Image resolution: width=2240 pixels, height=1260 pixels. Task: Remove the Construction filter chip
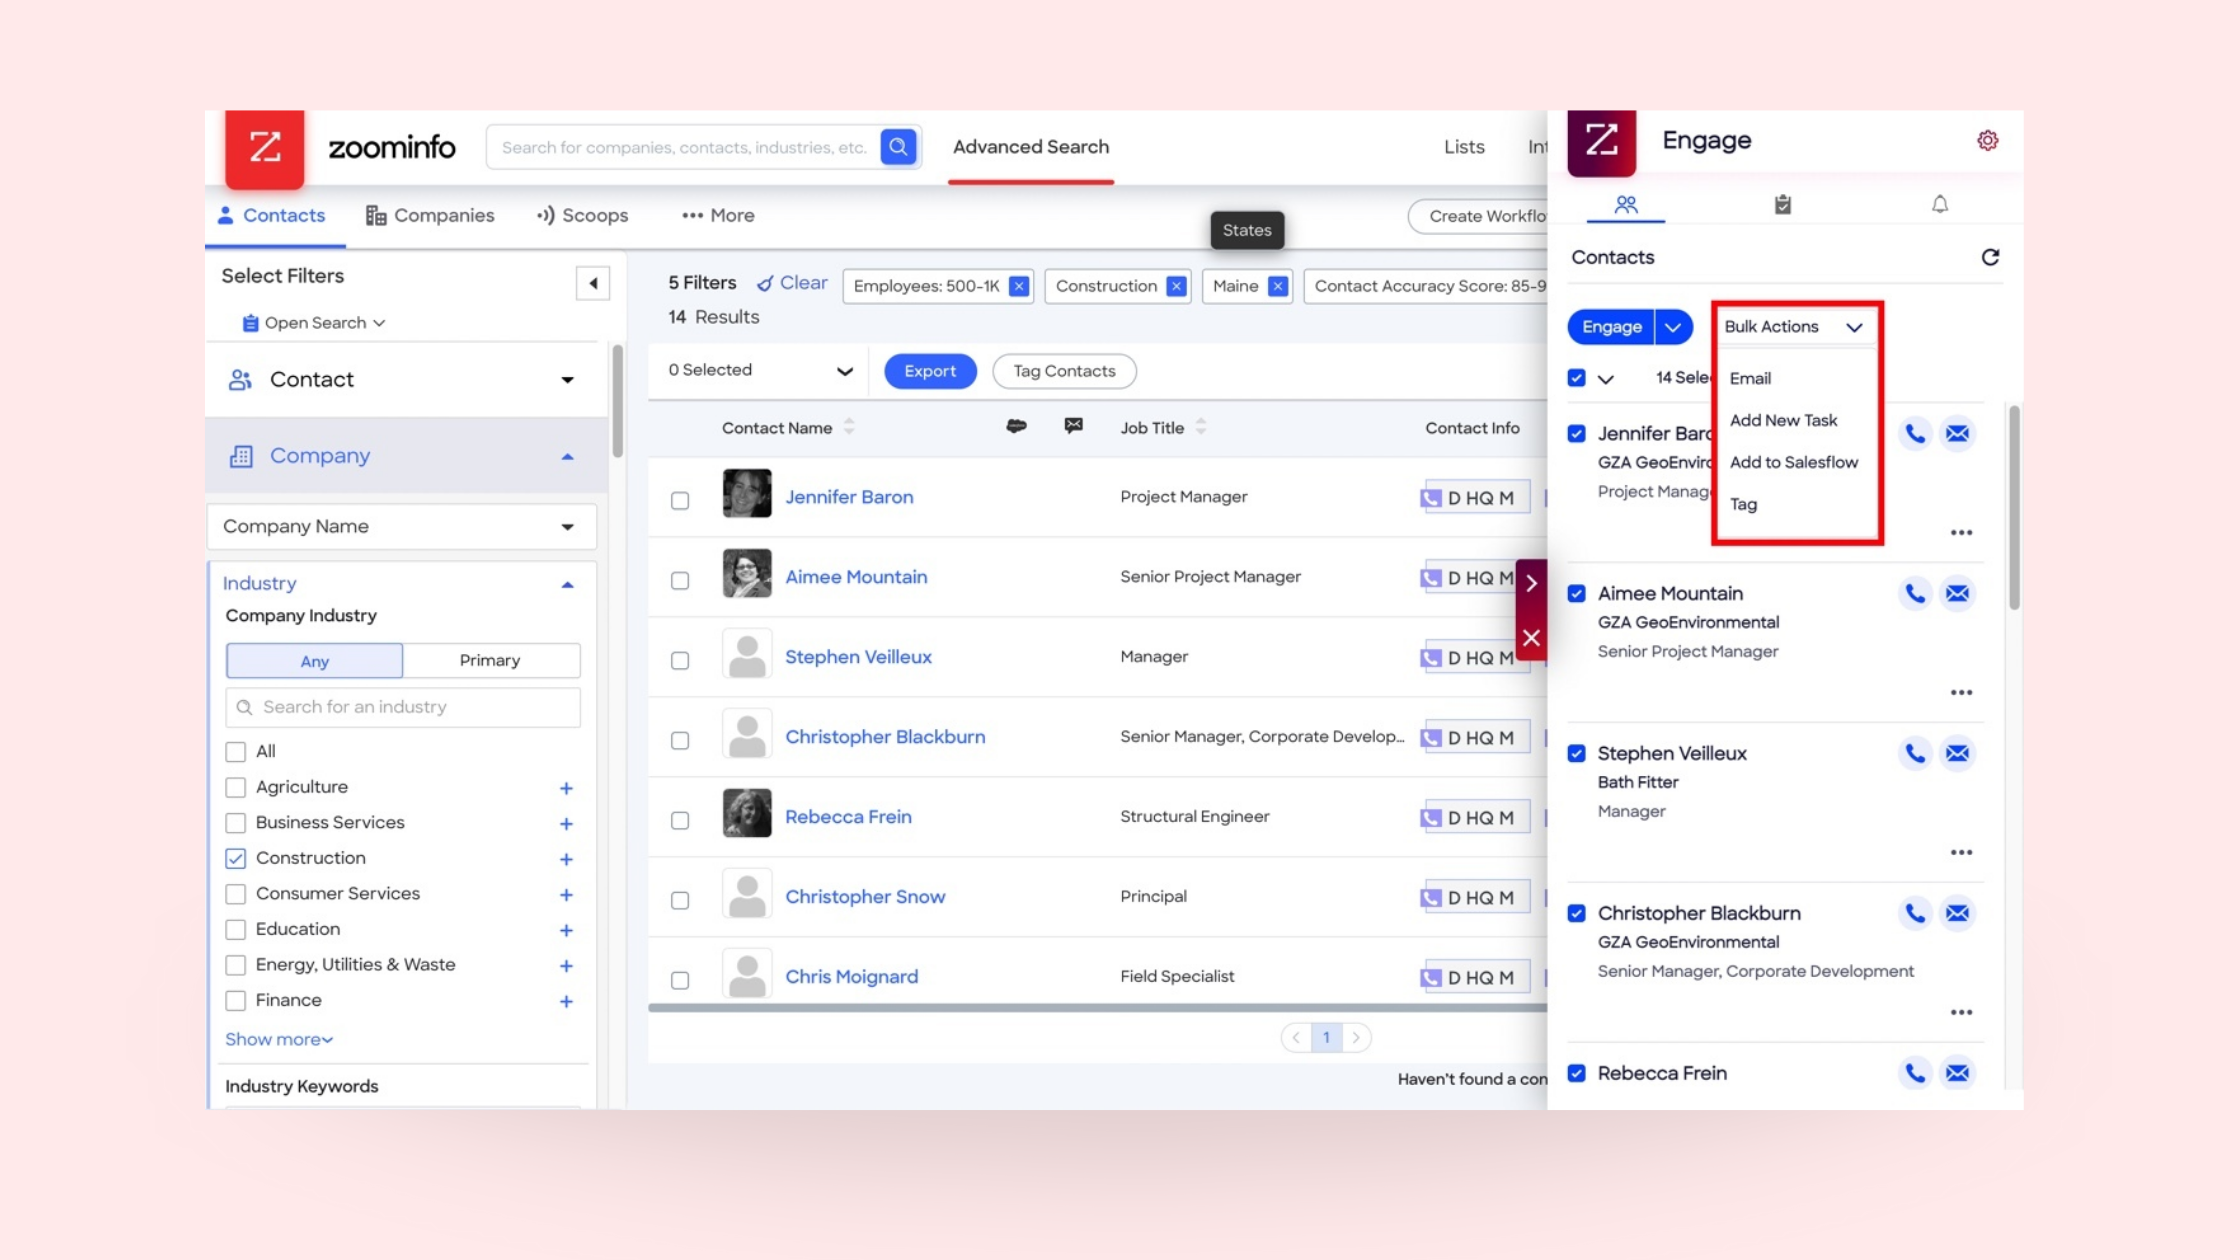point(1176,287)
